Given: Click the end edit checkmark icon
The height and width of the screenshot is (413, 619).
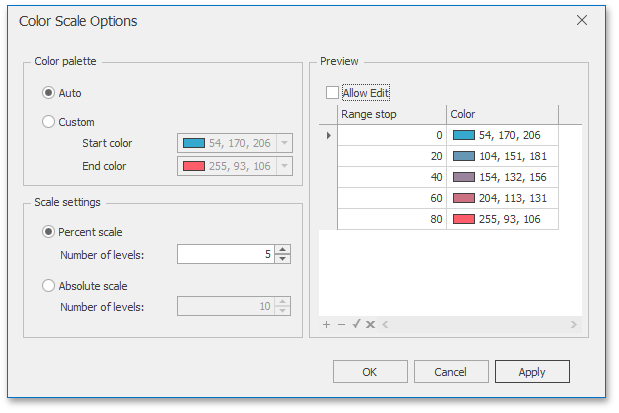Looking at the screenshot, I should 355,324.
